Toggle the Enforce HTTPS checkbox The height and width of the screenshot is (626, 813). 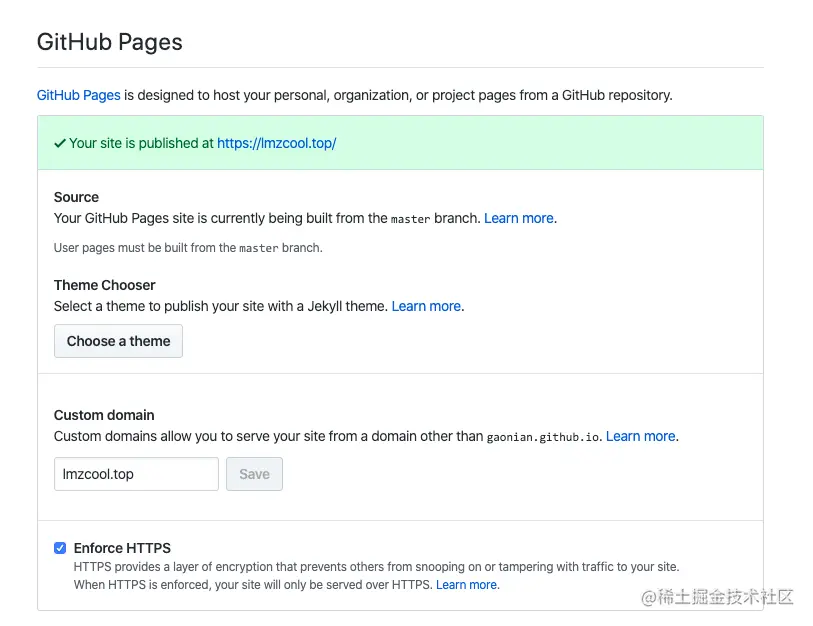60,548
